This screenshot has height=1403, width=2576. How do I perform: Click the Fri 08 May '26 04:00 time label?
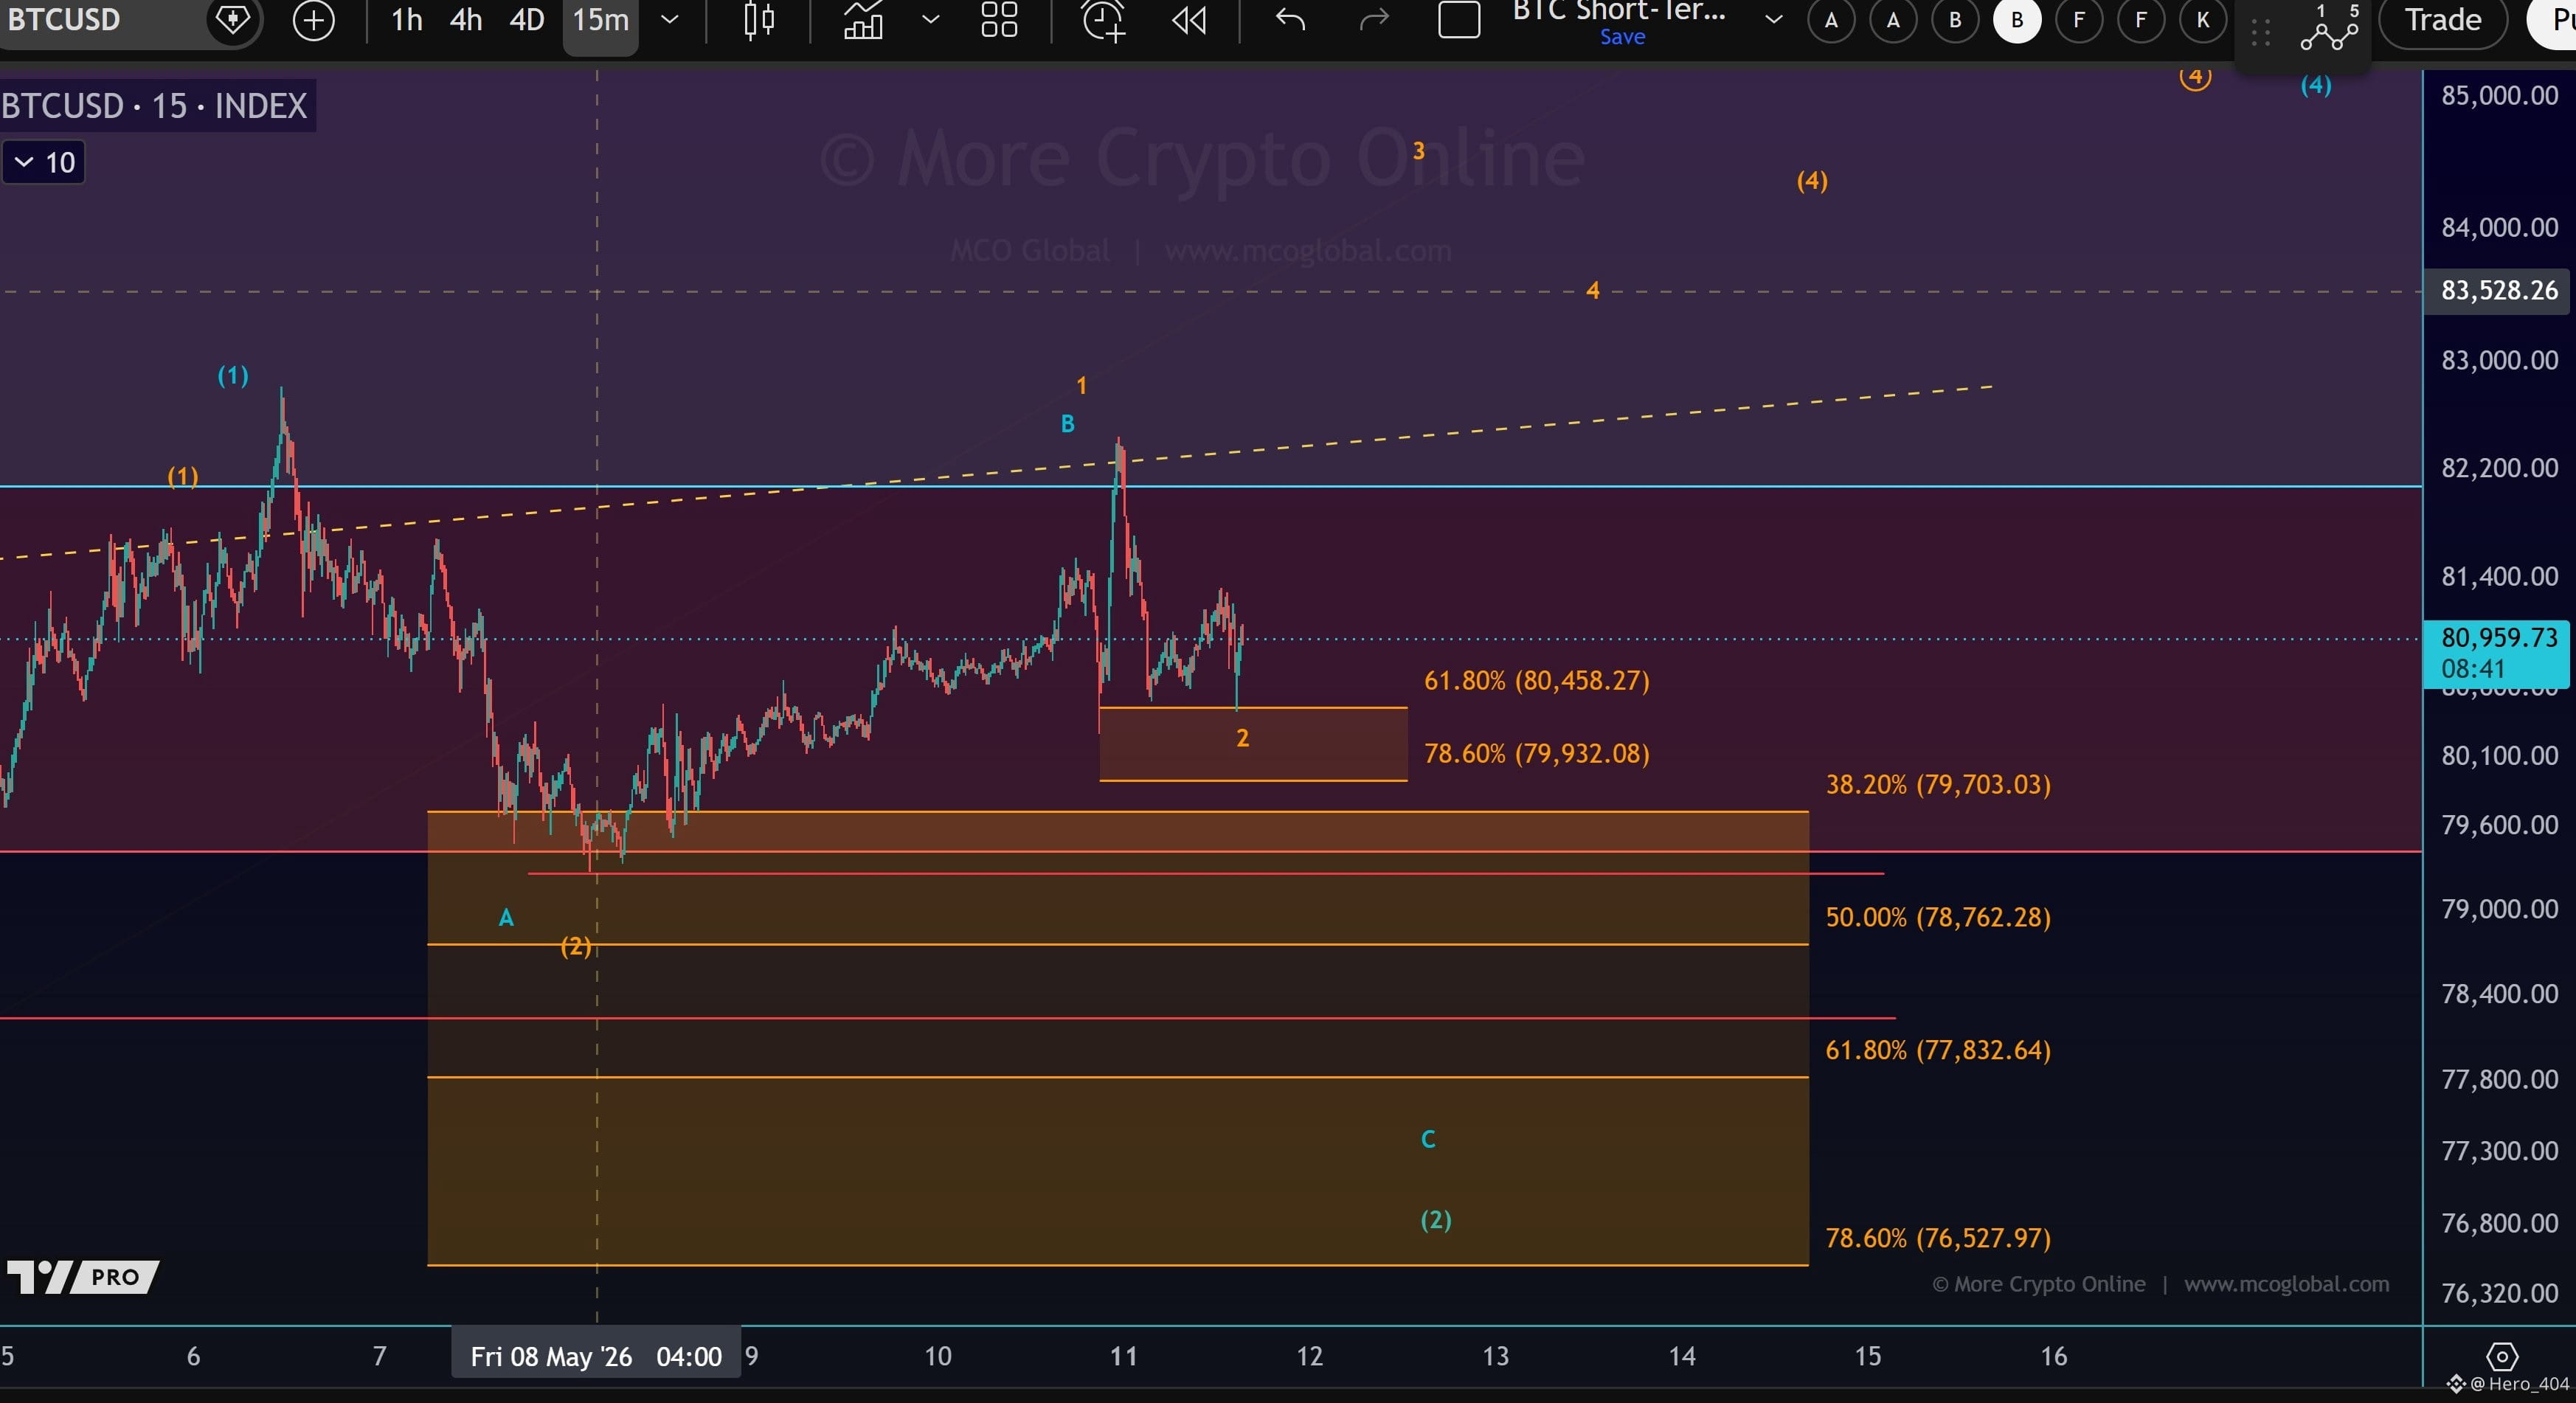point(596,1356)
